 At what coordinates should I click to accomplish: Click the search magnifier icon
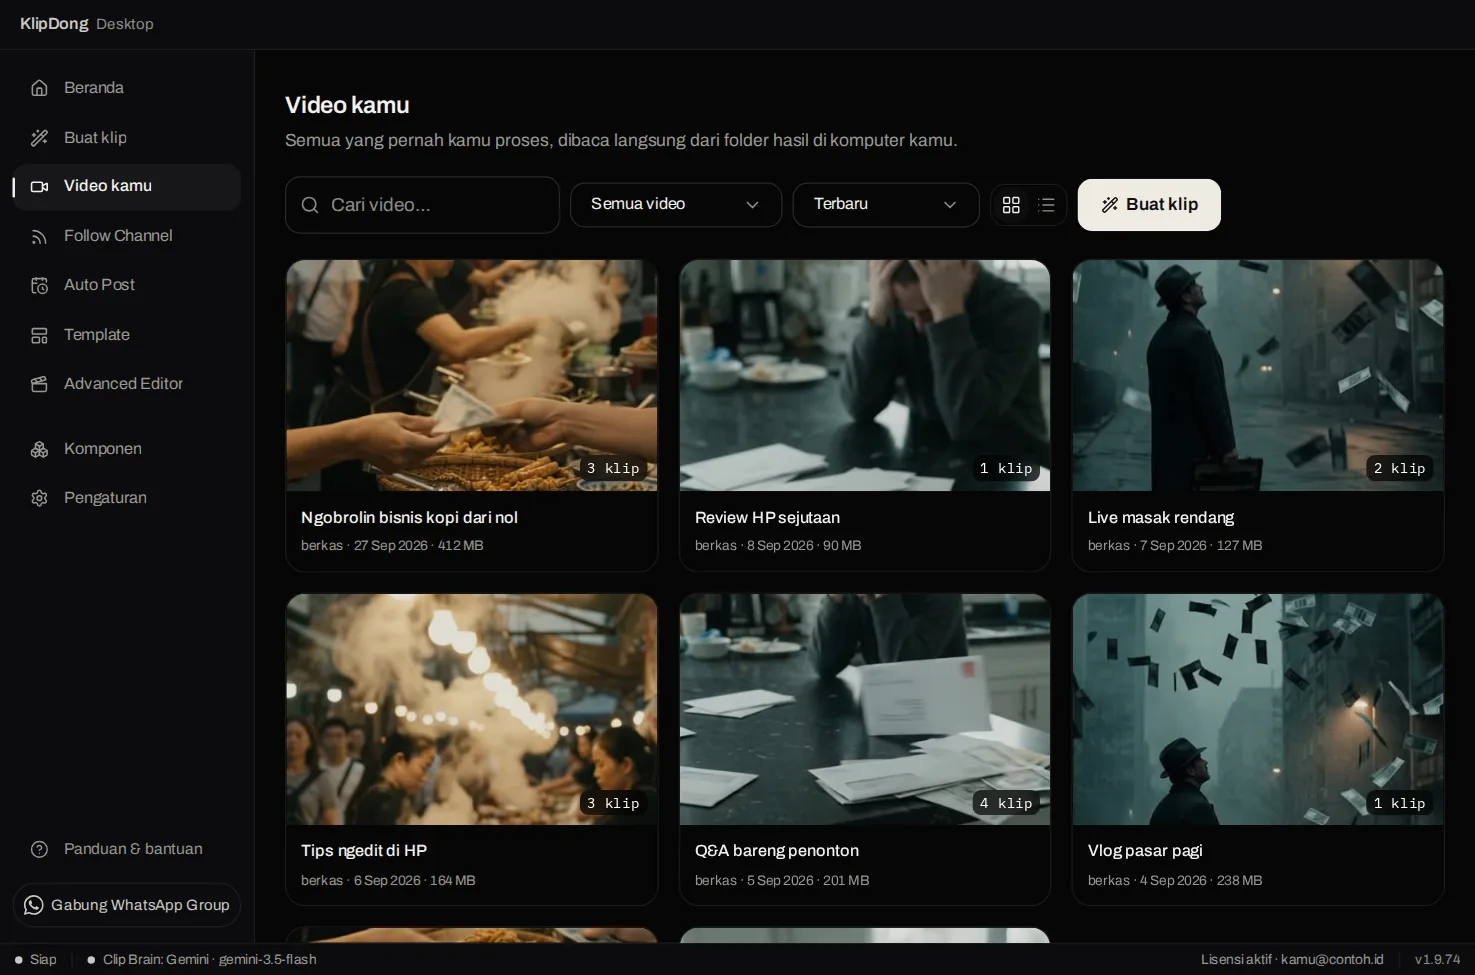coord(310,205)
